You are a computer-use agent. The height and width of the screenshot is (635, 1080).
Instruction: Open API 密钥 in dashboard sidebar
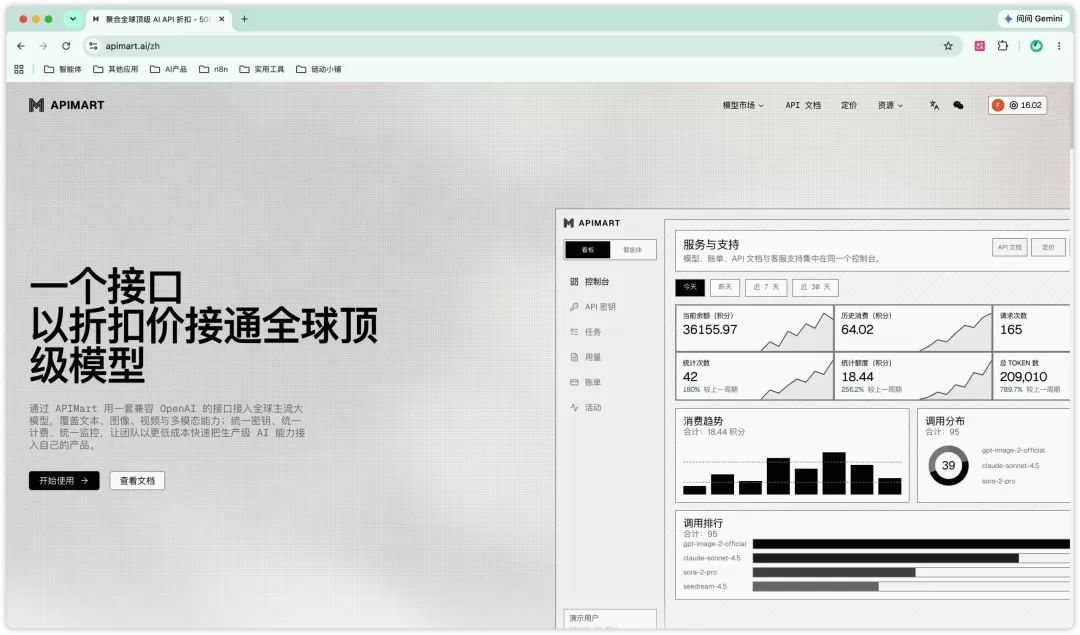592,307
